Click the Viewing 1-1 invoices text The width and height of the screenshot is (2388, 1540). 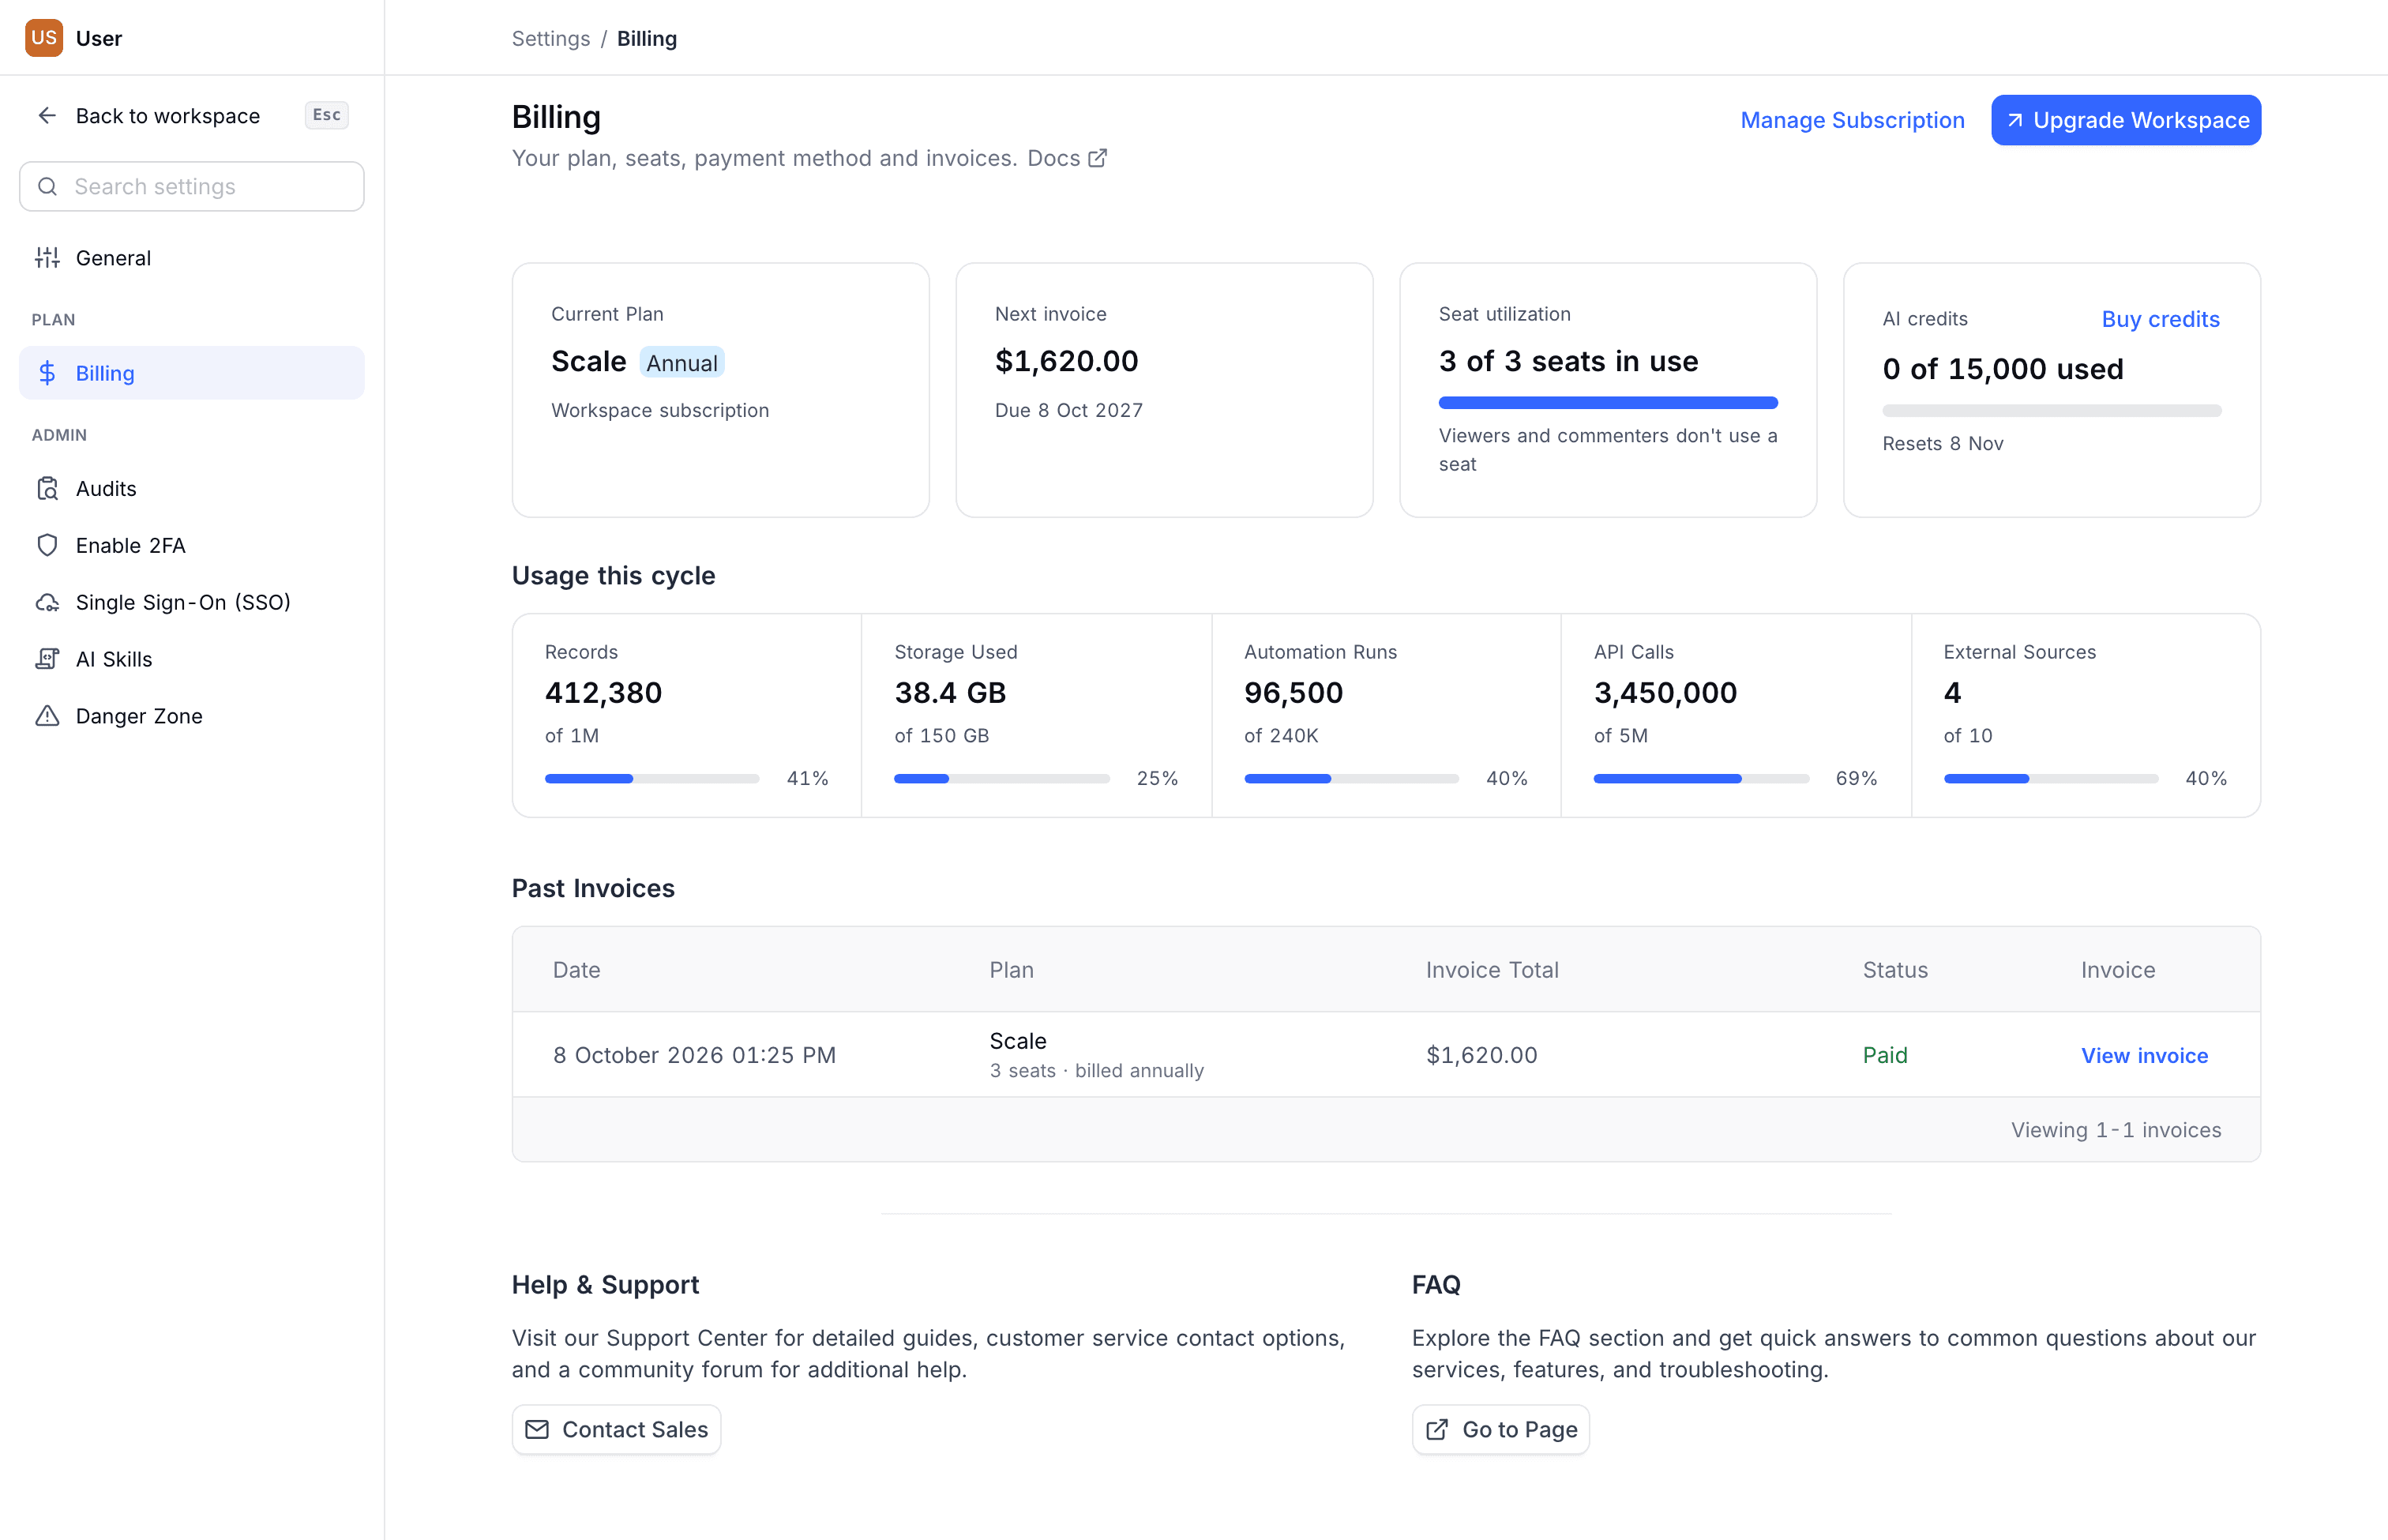click(x=2116, y=1130)
